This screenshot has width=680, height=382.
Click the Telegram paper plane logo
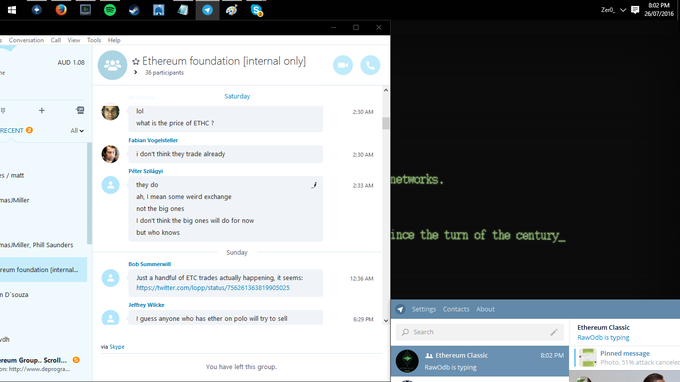(400, 309)
